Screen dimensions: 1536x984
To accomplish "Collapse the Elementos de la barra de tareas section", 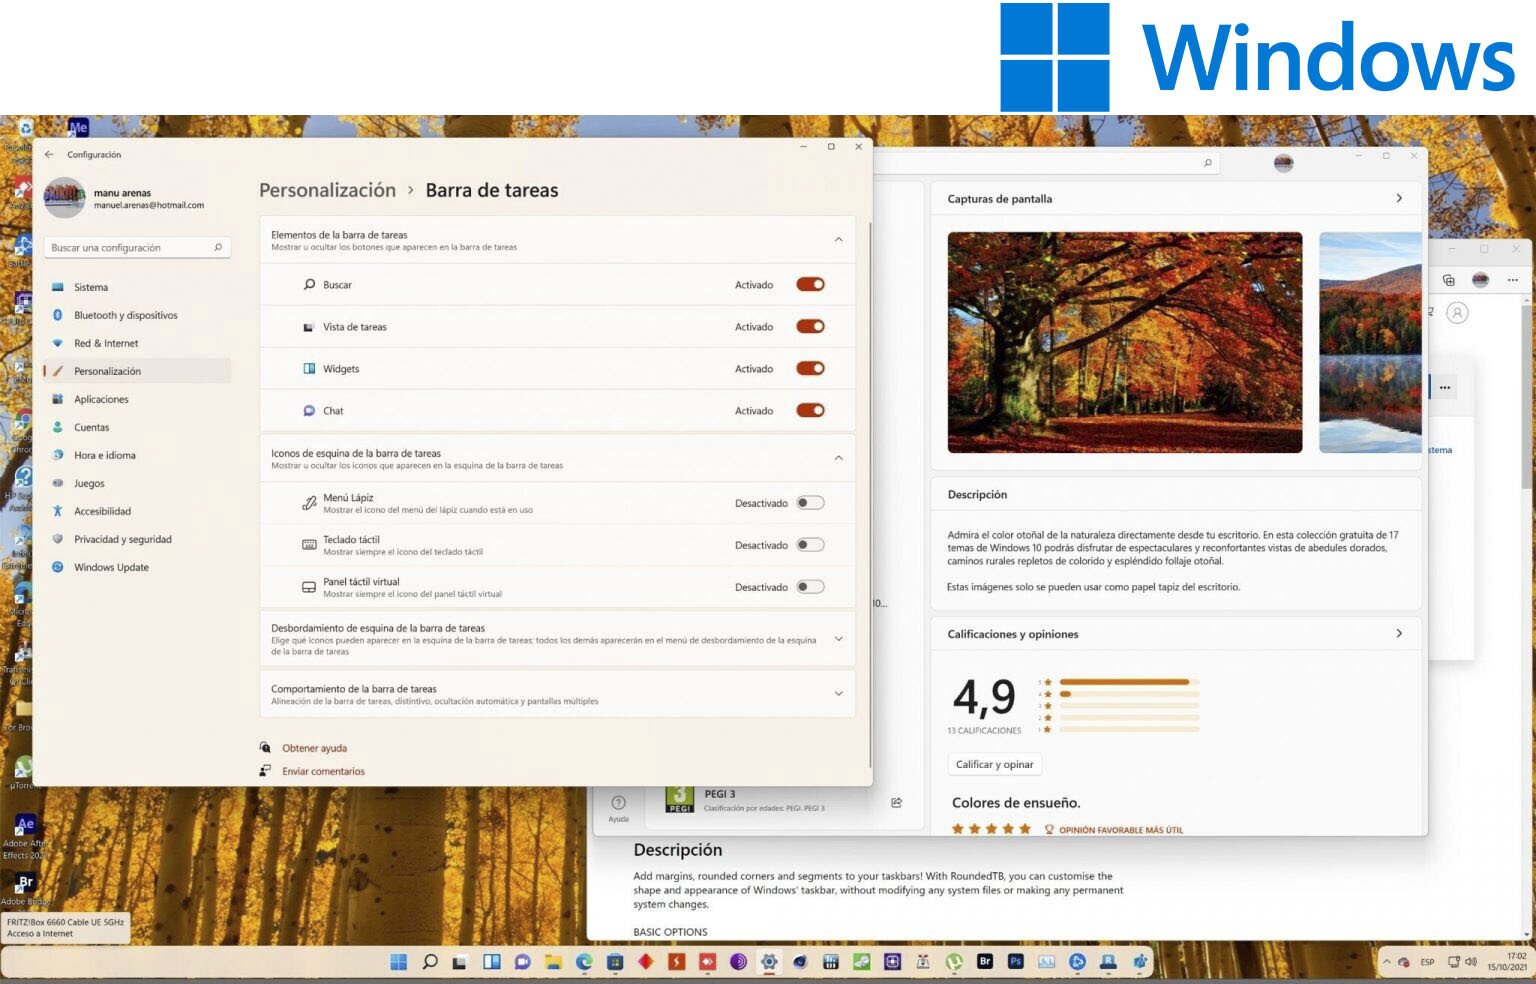I will (839, 240).
